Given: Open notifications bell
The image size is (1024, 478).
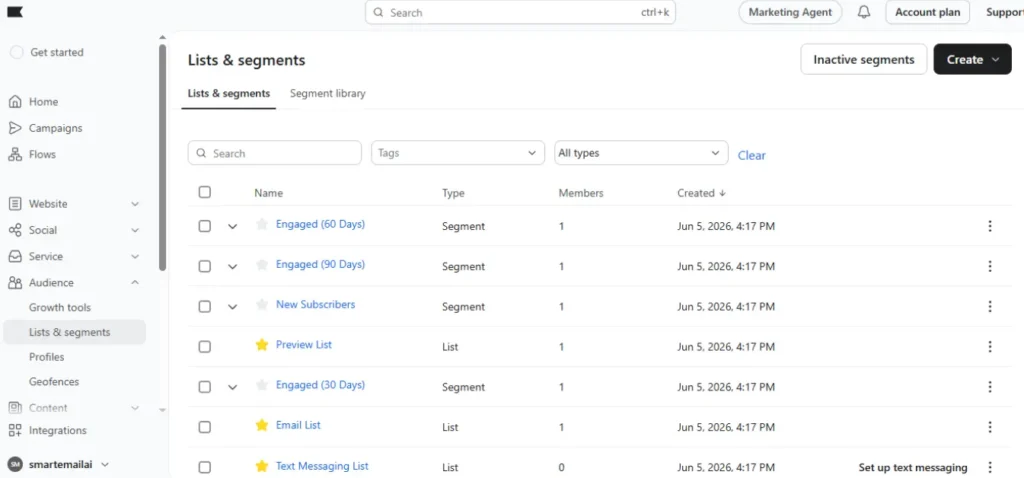Looking at the screenshot, I should 864,12.
